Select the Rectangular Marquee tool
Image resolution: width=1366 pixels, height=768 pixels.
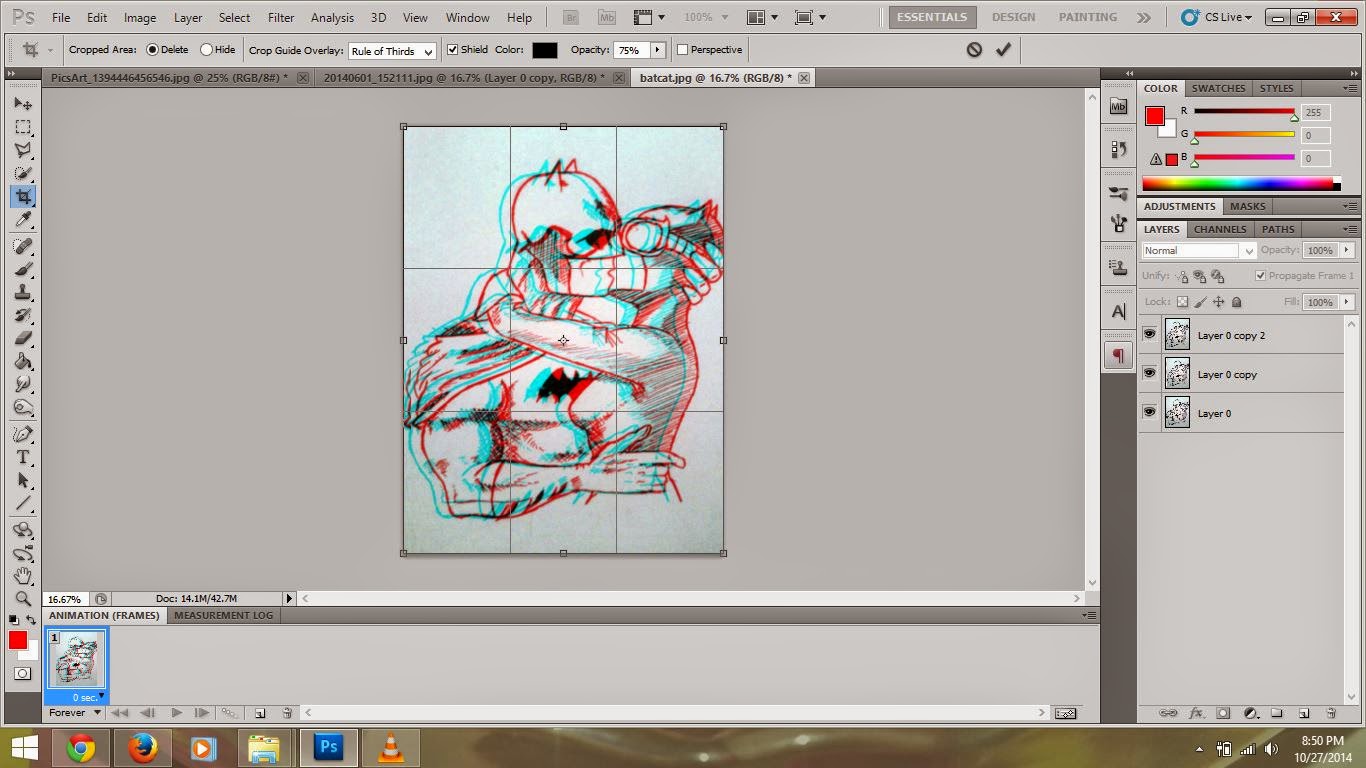point(23,127)
